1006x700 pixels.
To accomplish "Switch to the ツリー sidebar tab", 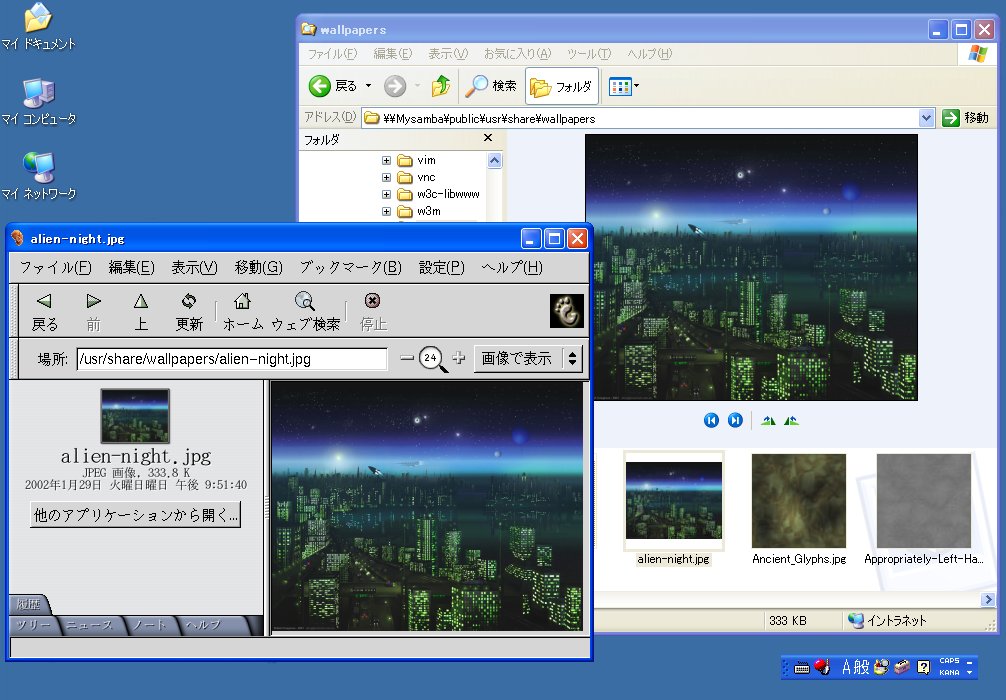I will [32, 625].
